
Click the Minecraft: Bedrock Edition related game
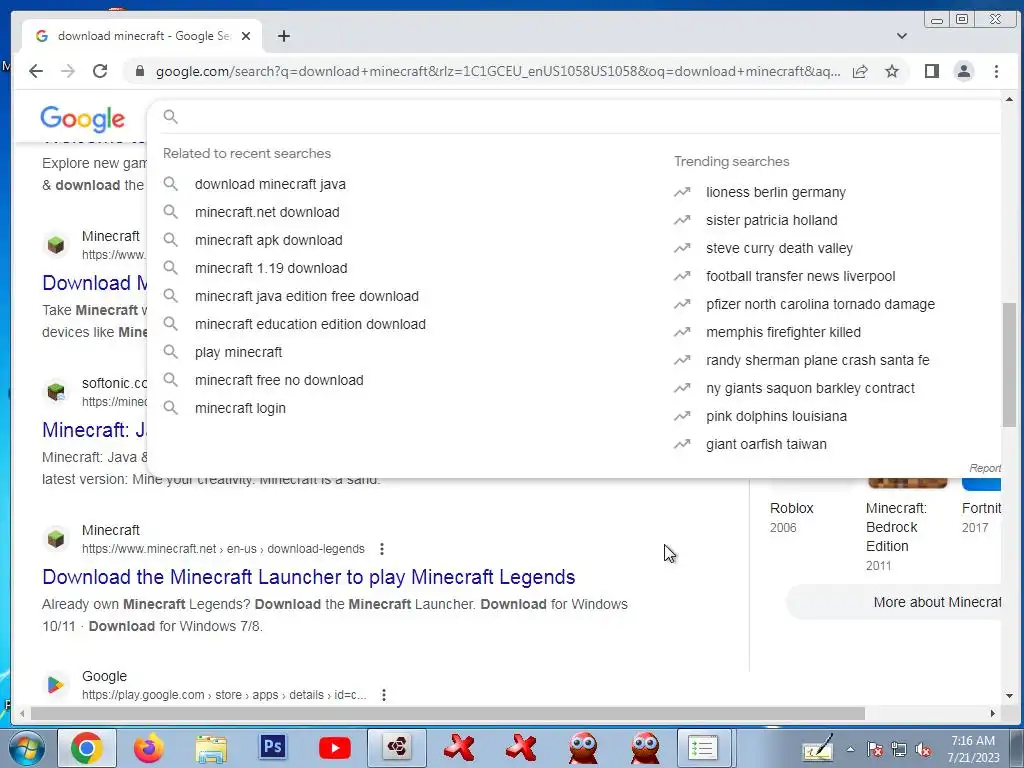pos(896,536)
